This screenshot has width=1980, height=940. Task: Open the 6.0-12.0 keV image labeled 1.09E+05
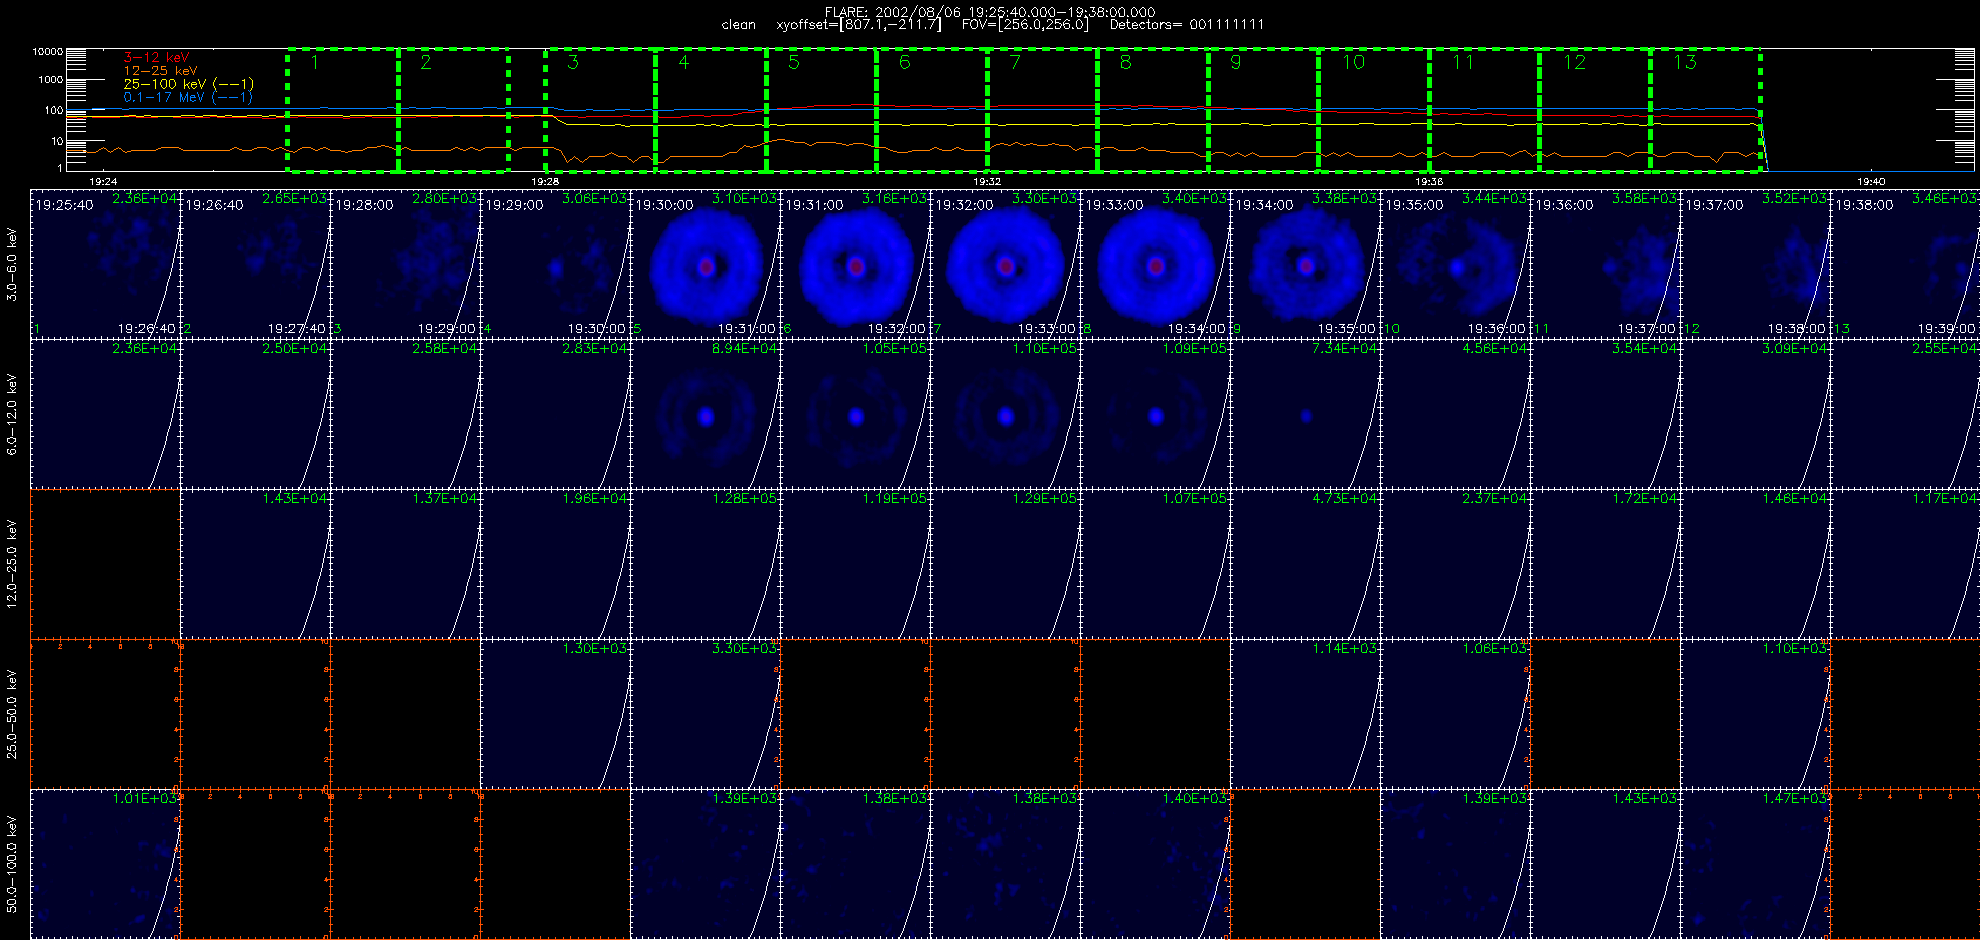(1156, 414)
